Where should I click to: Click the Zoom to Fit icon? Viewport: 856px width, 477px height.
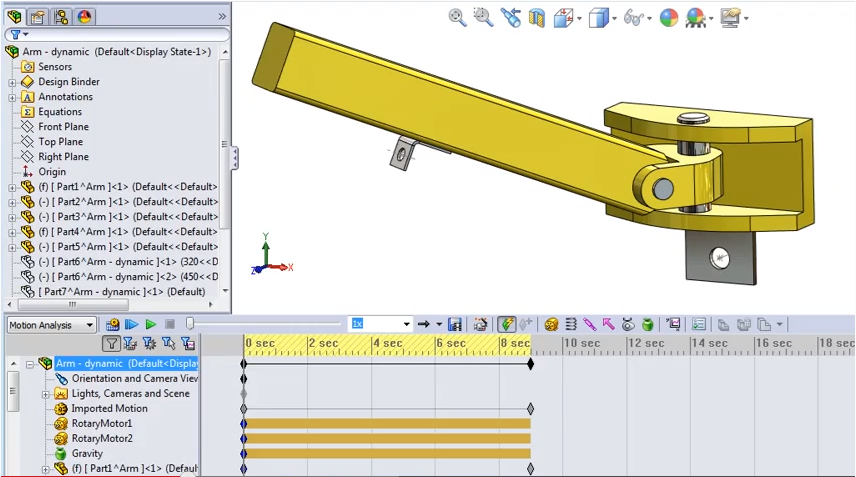click(457, 17)
